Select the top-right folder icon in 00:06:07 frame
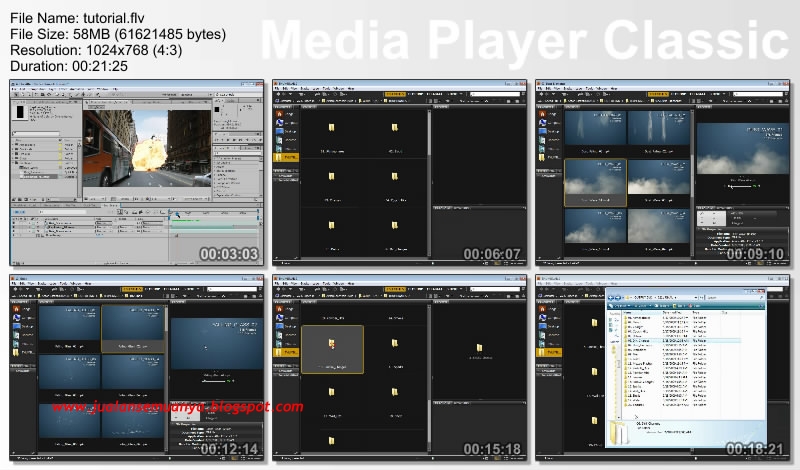800x470 pixels. coord(394,127)
